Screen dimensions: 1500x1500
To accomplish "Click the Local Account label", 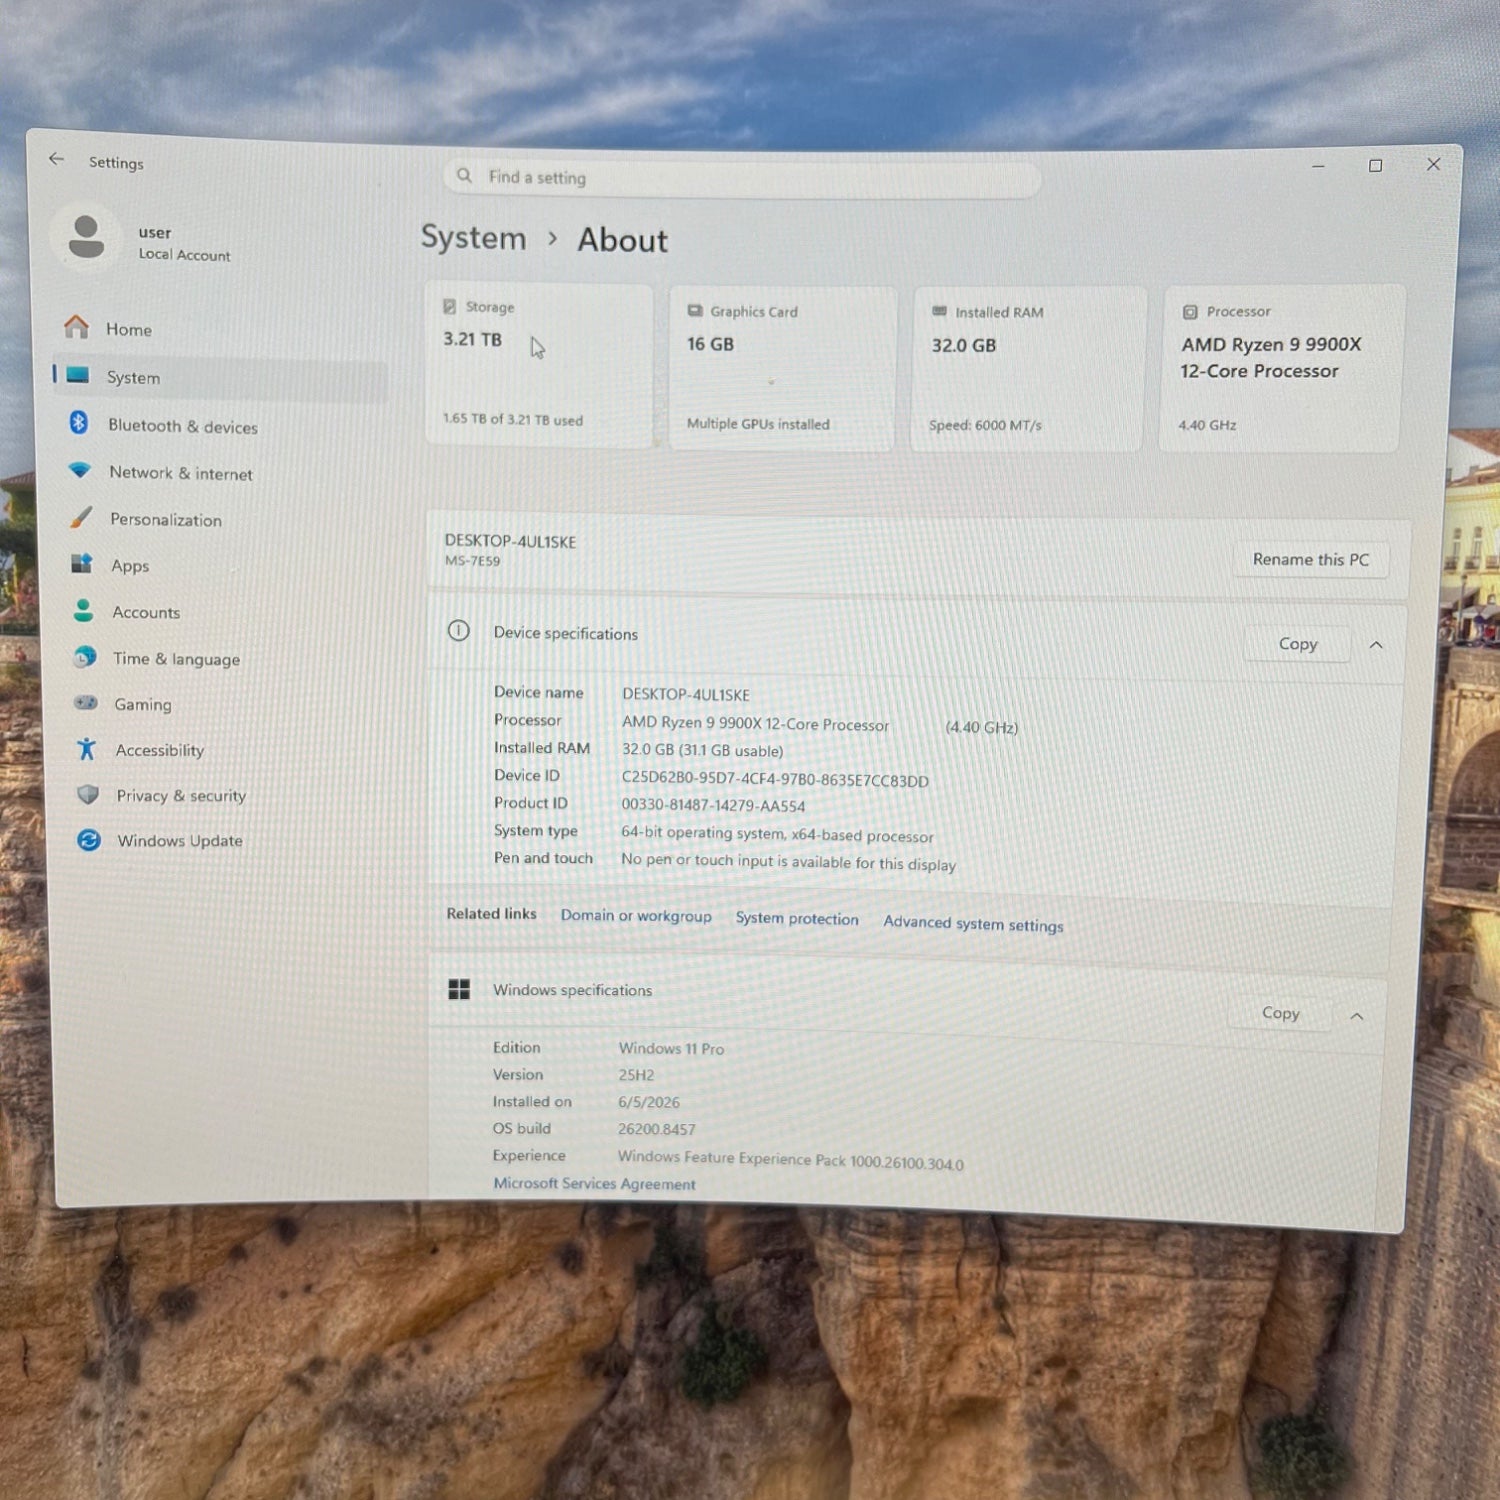I will click(184, 254).
